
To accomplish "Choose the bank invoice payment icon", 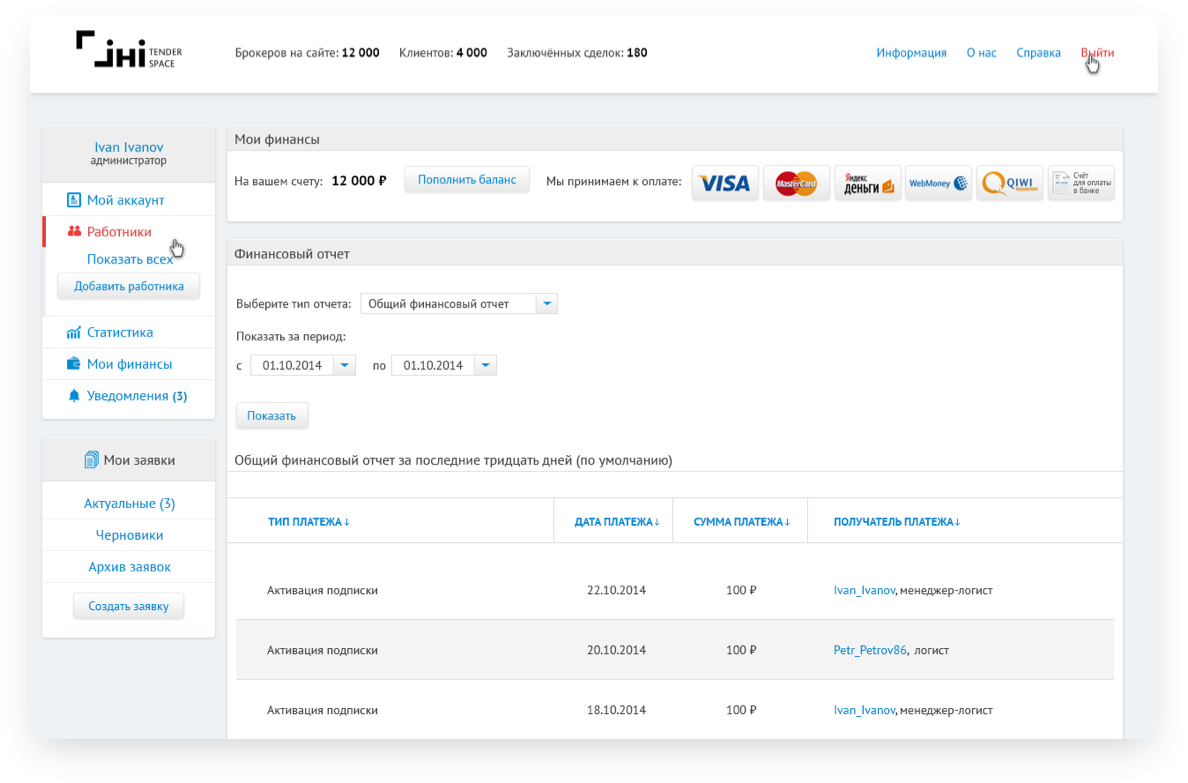I will point(1081,183).
